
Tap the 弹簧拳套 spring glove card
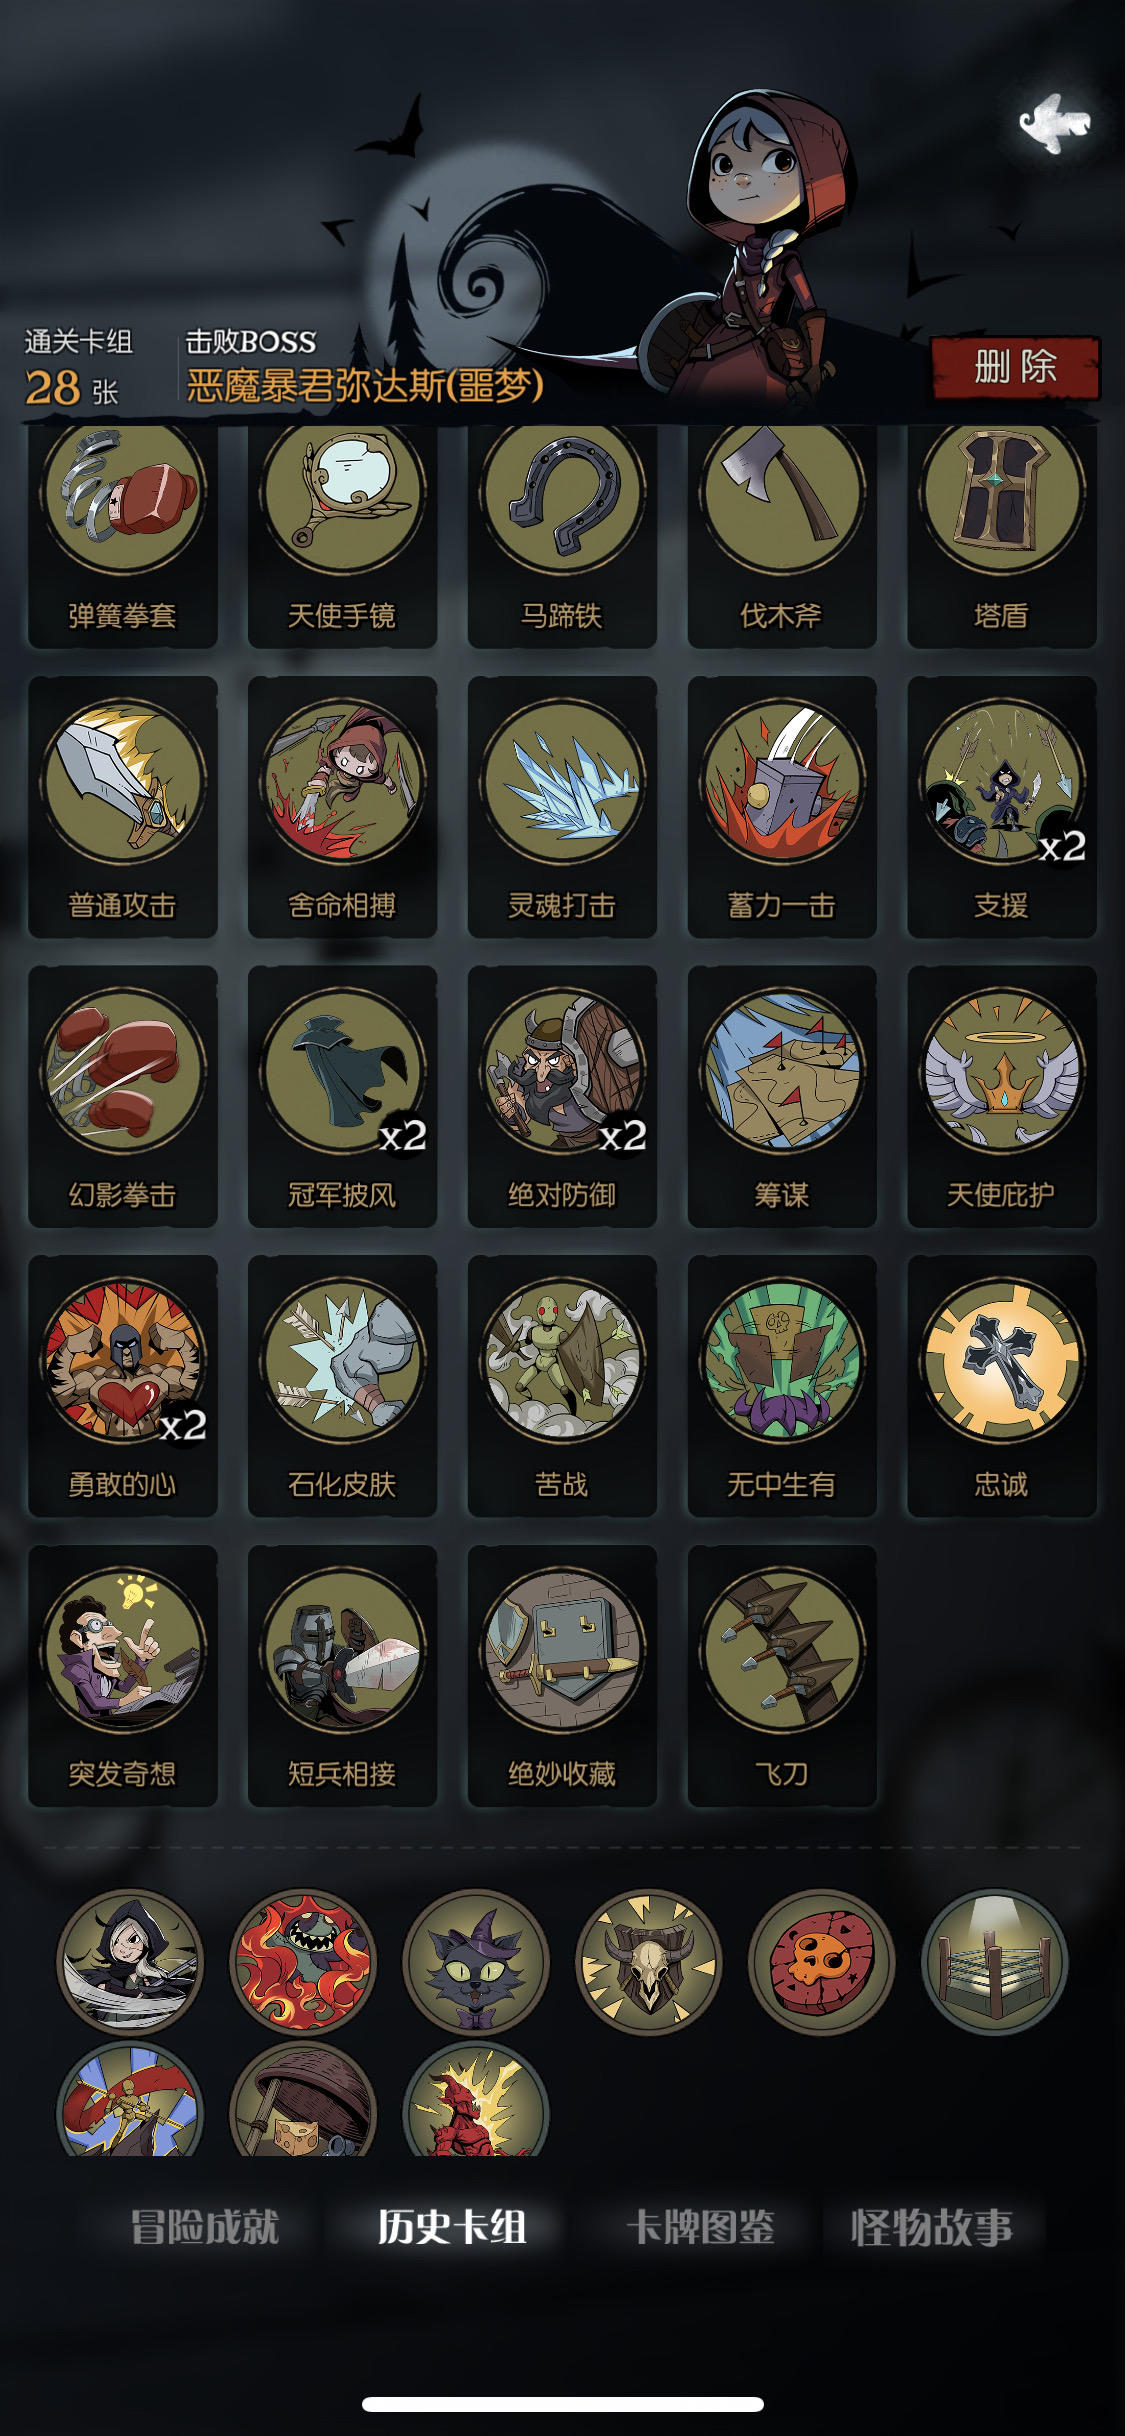coord(123,535)
